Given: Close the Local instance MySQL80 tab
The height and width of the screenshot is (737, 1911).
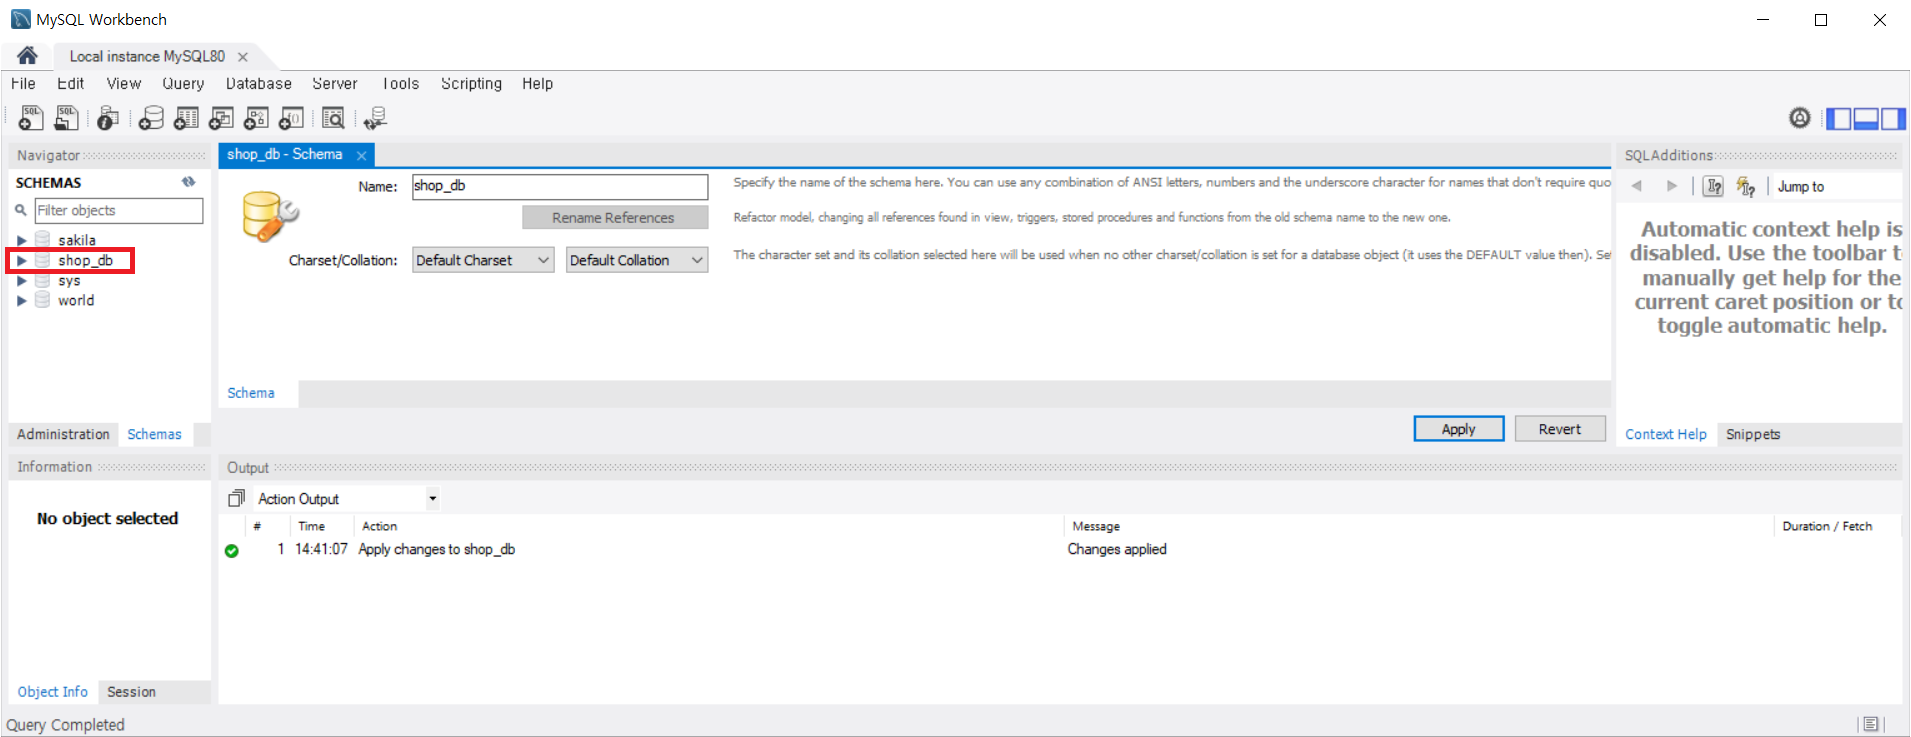Looking at the screenshot, I should pos(243,57).
